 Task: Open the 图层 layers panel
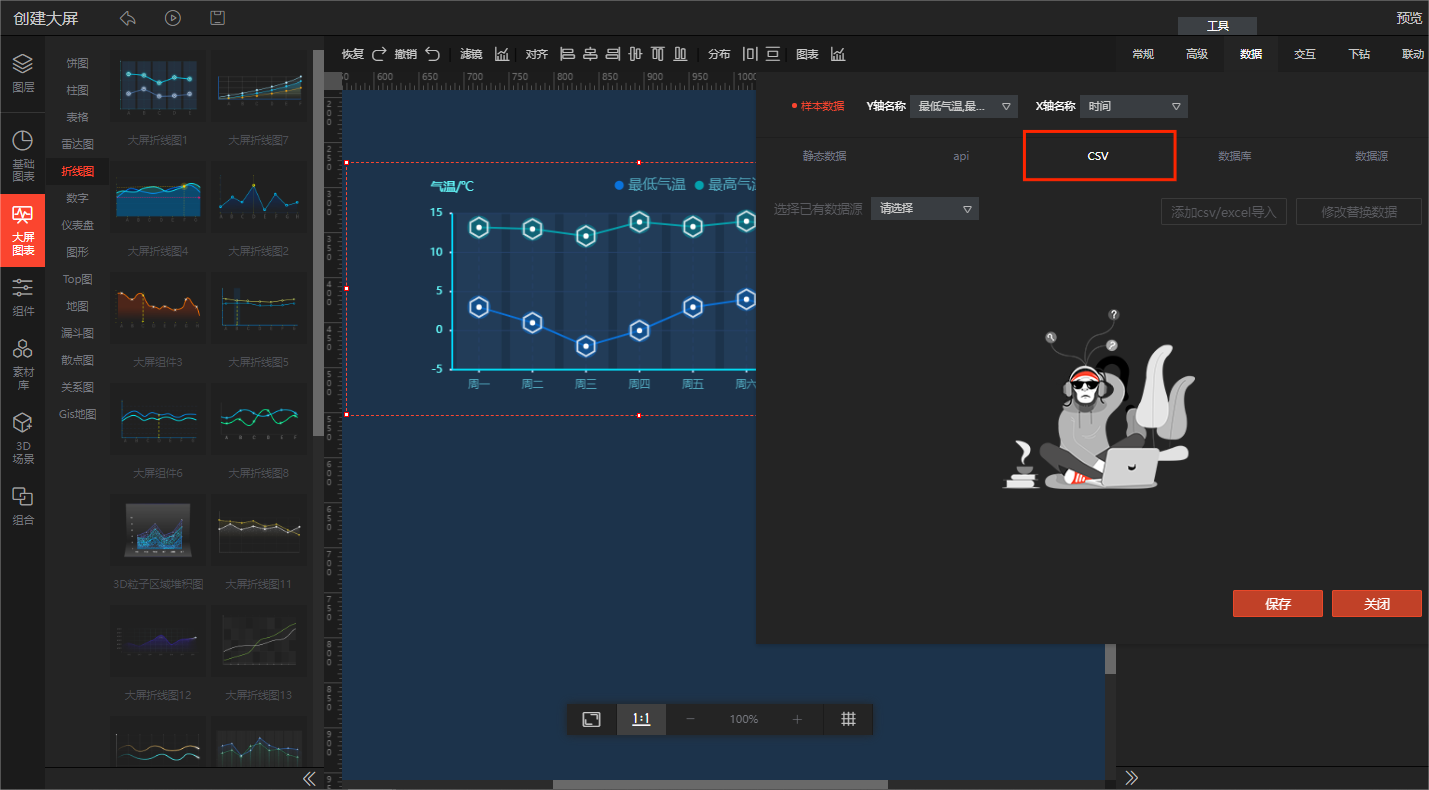22,73
